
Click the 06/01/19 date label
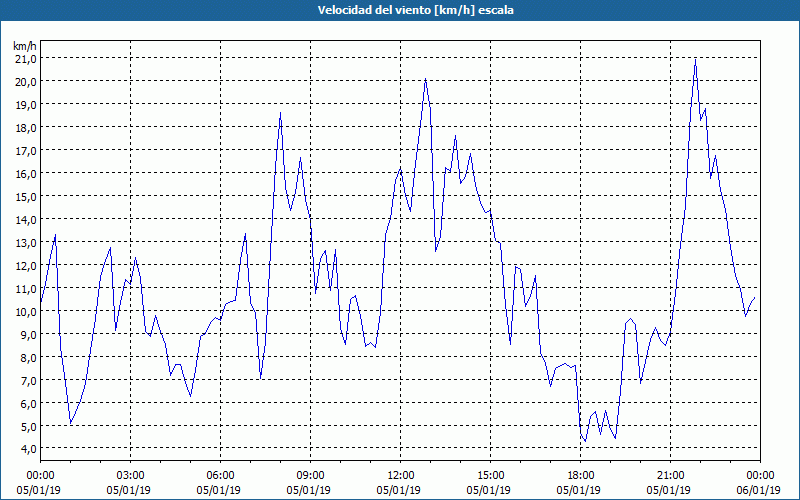point(759,490)
